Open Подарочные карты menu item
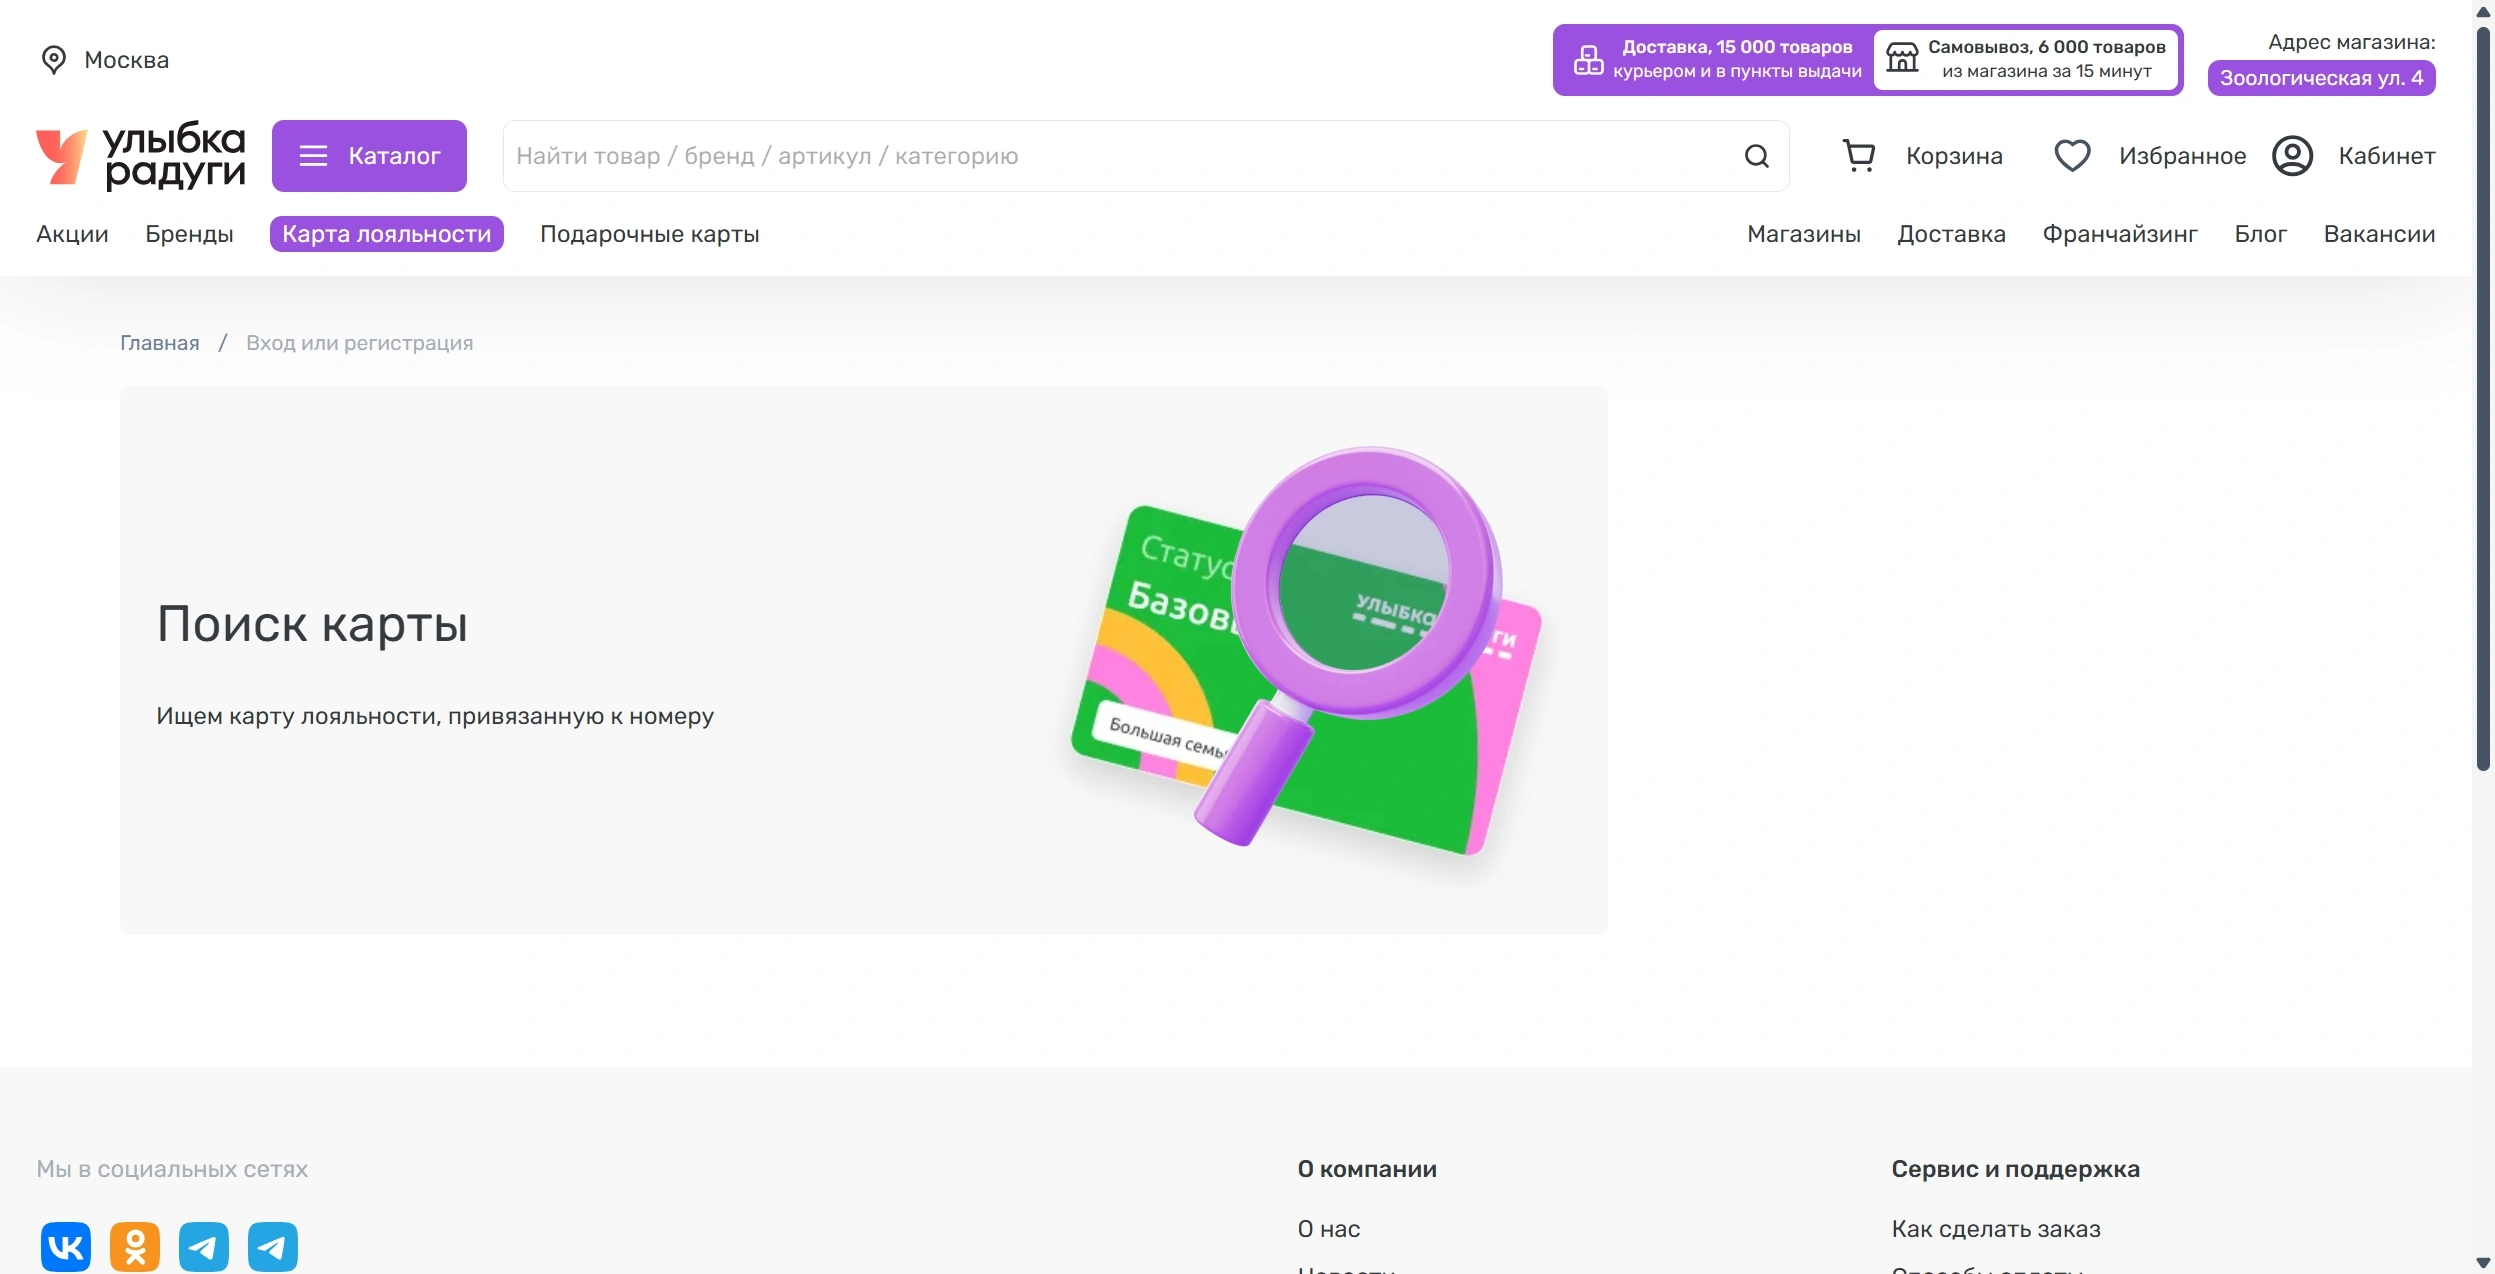2495x1274 pixels. pos(649,234)
